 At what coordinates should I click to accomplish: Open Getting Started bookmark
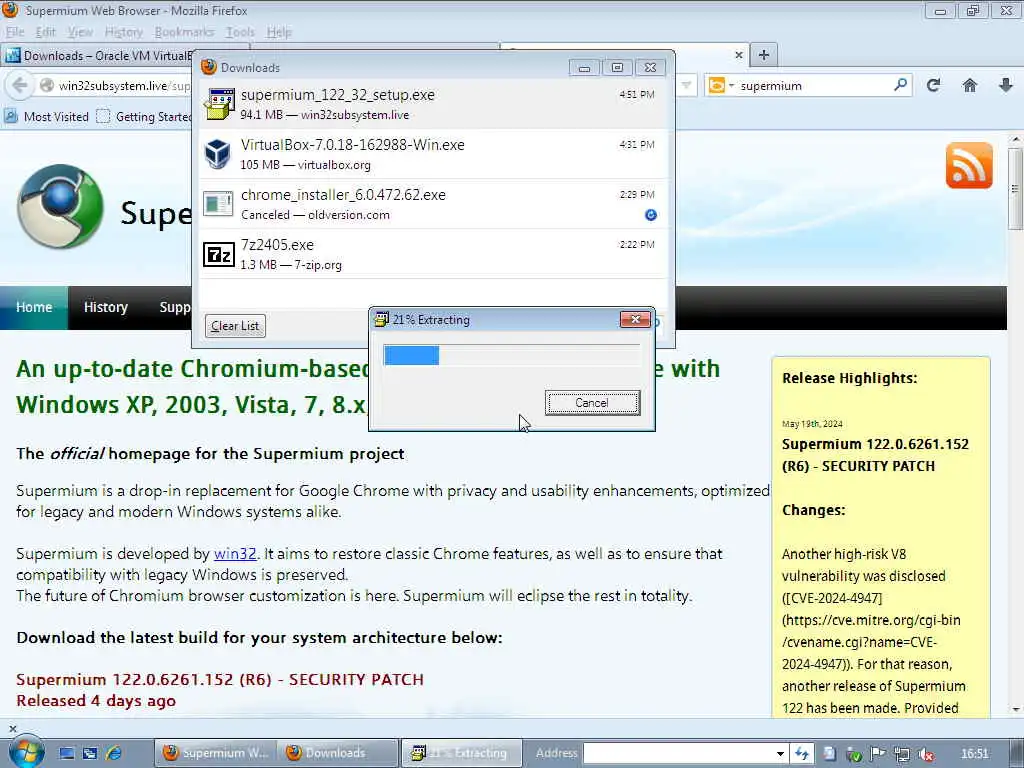(144, 116)
